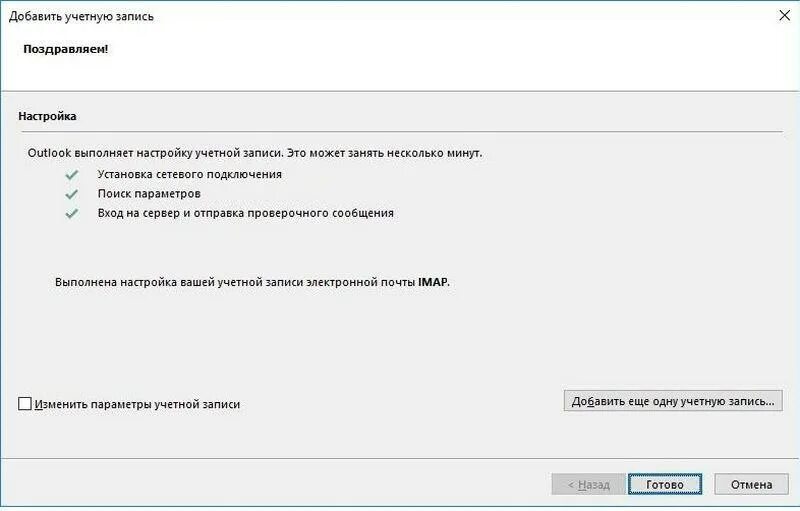800x511 pixels.
Task: Cancel via the Отмена button
Action: click(x=751, y=484)
